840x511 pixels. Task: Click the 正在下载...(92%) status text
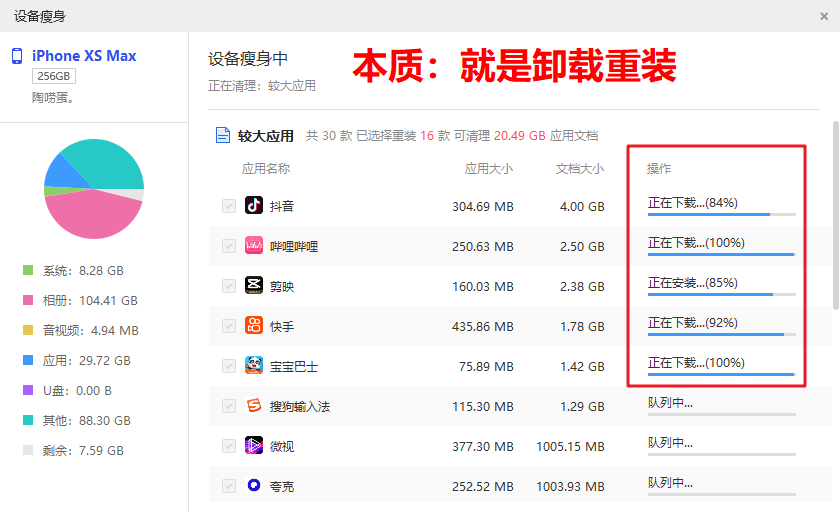(x=693, y=322)
